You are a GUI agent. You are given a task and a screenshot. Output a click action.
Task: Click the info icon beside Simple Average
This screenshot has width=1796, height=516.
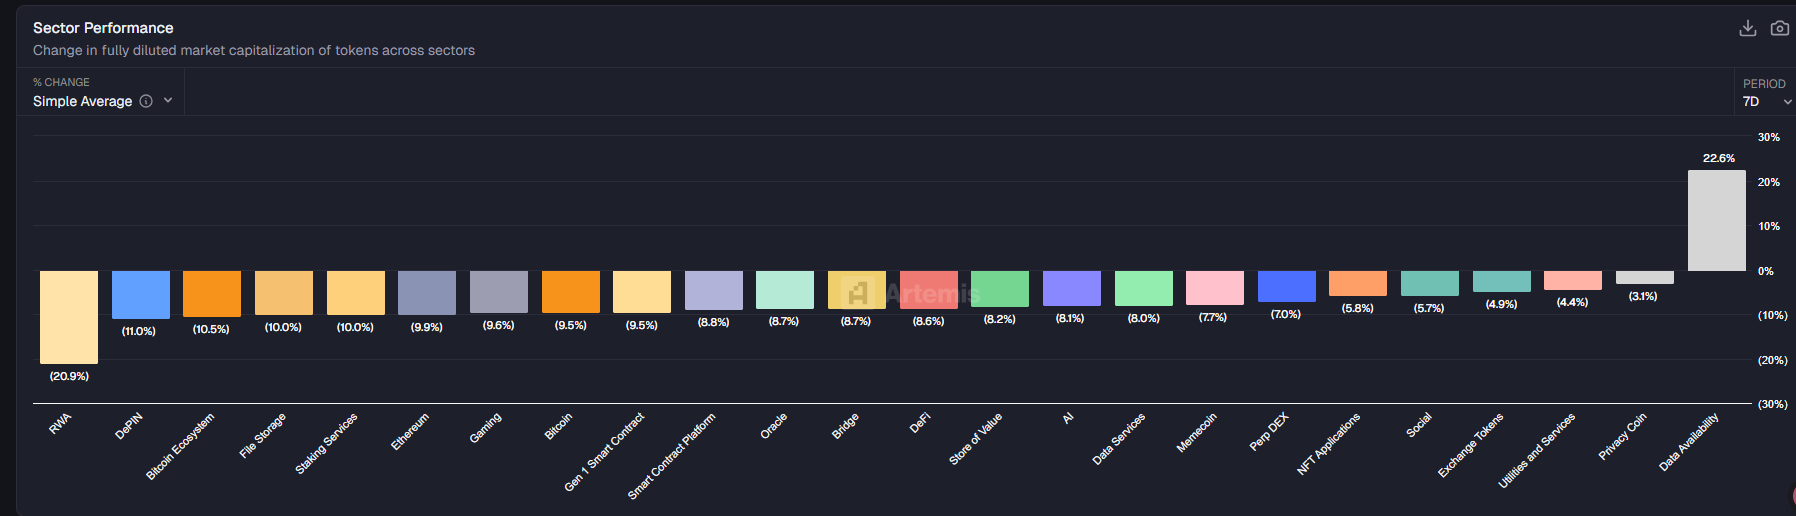point(146,101)
